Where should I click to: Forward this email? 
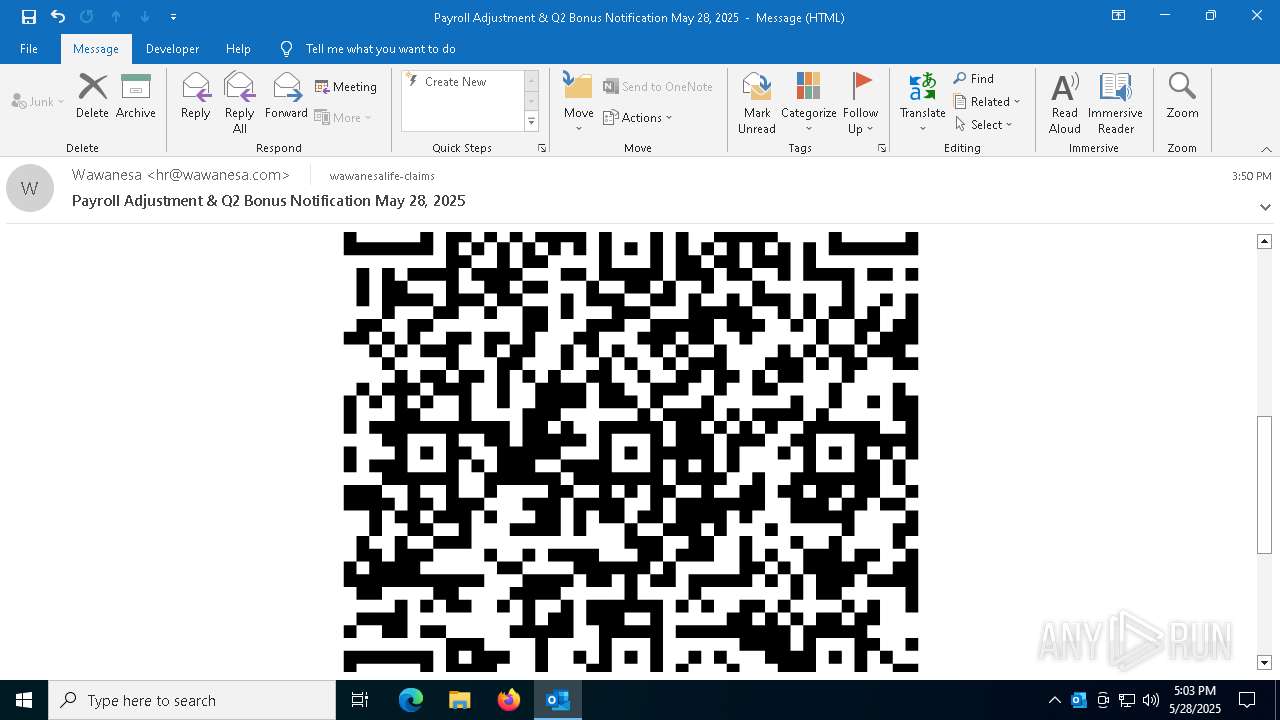286,97
